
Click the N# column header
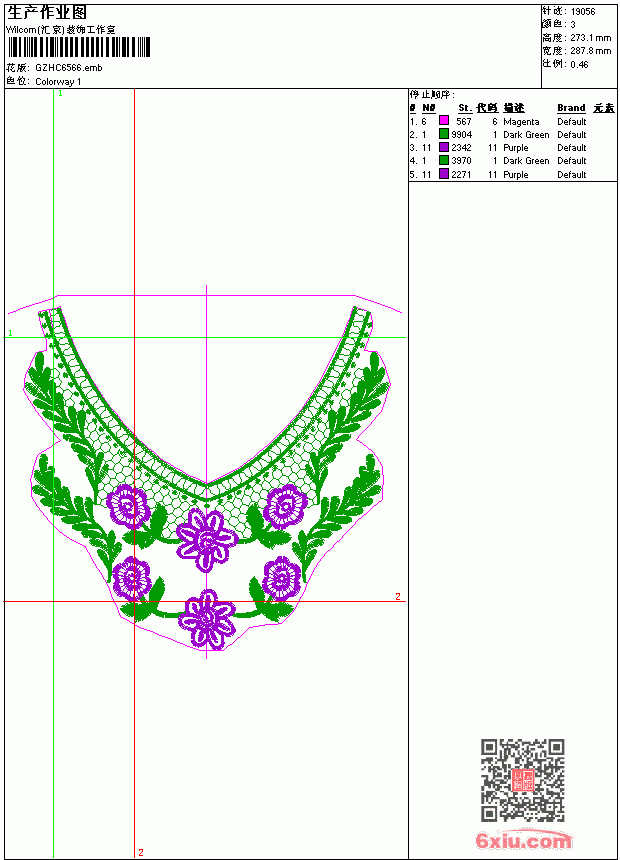coord(429,108)
